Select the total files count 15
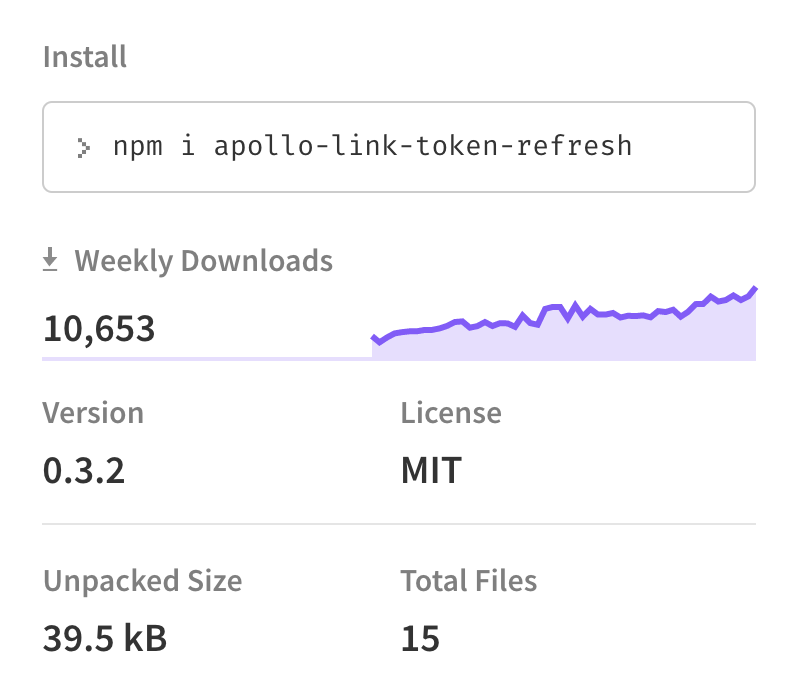Screen dimensions: 812x686 point(420,638)
